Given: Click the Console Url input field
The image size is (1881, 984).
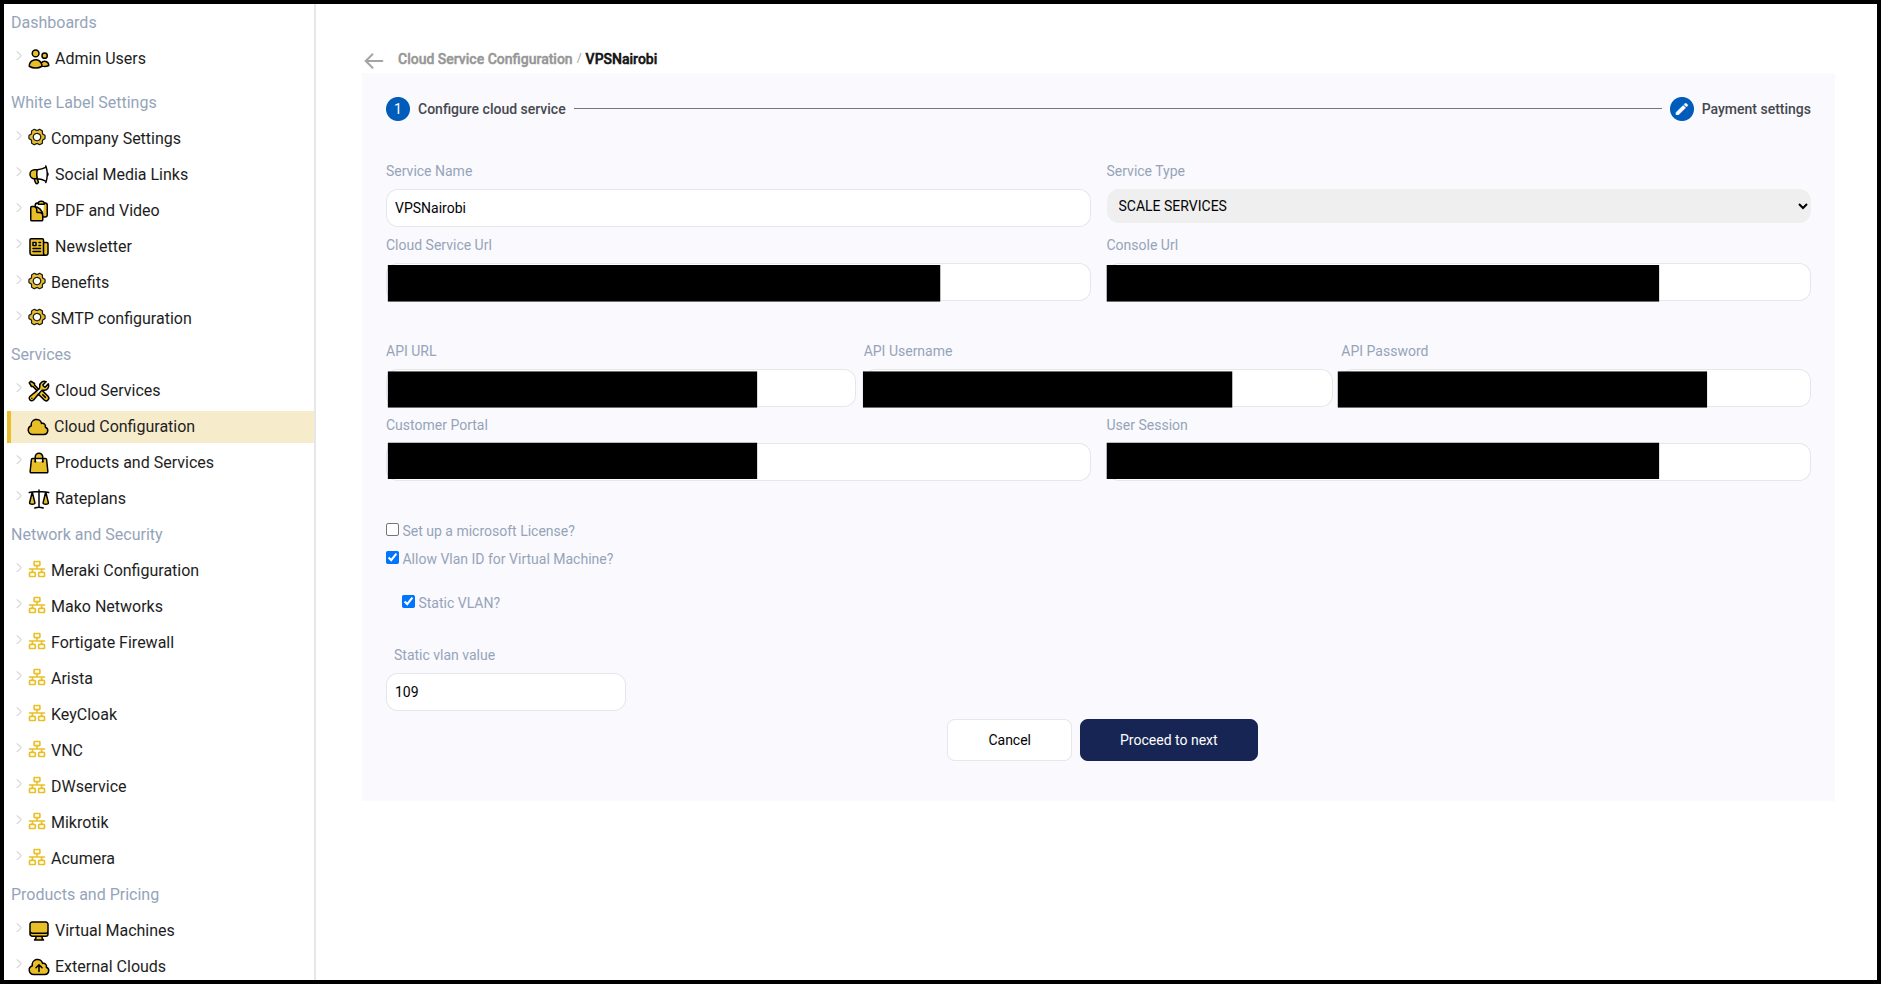Looking at the screenshot, I should point(1458,282).
